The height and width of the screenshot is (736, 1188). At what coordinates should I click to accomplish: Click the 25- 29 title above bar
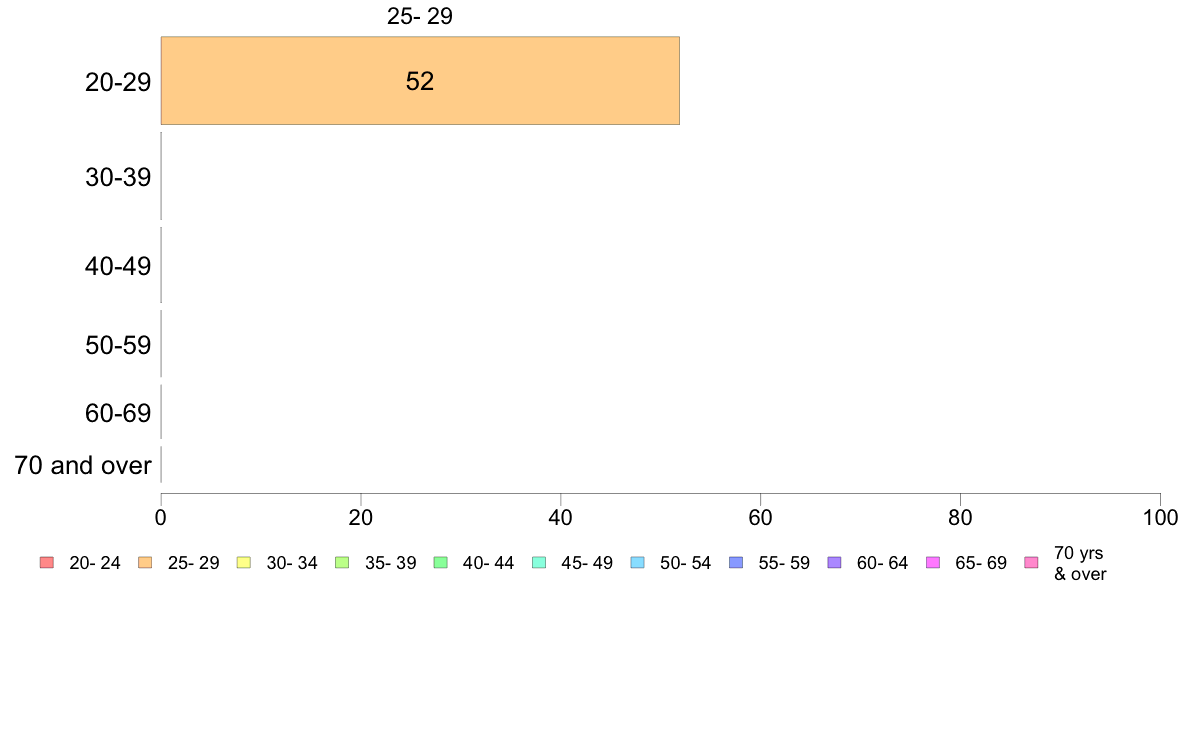click(x=420, y=16)
